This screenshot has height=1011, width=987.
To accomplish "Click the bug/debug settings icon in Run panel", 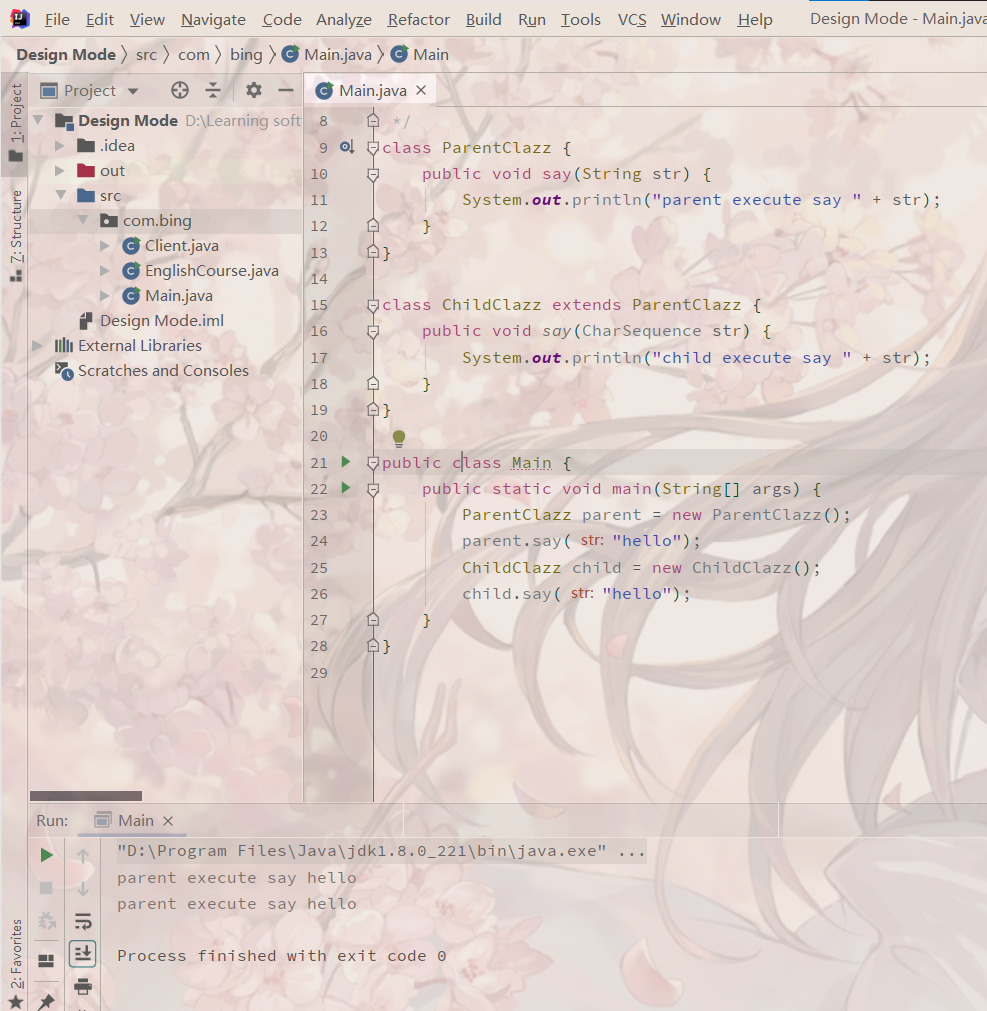I will click(46, 921).
